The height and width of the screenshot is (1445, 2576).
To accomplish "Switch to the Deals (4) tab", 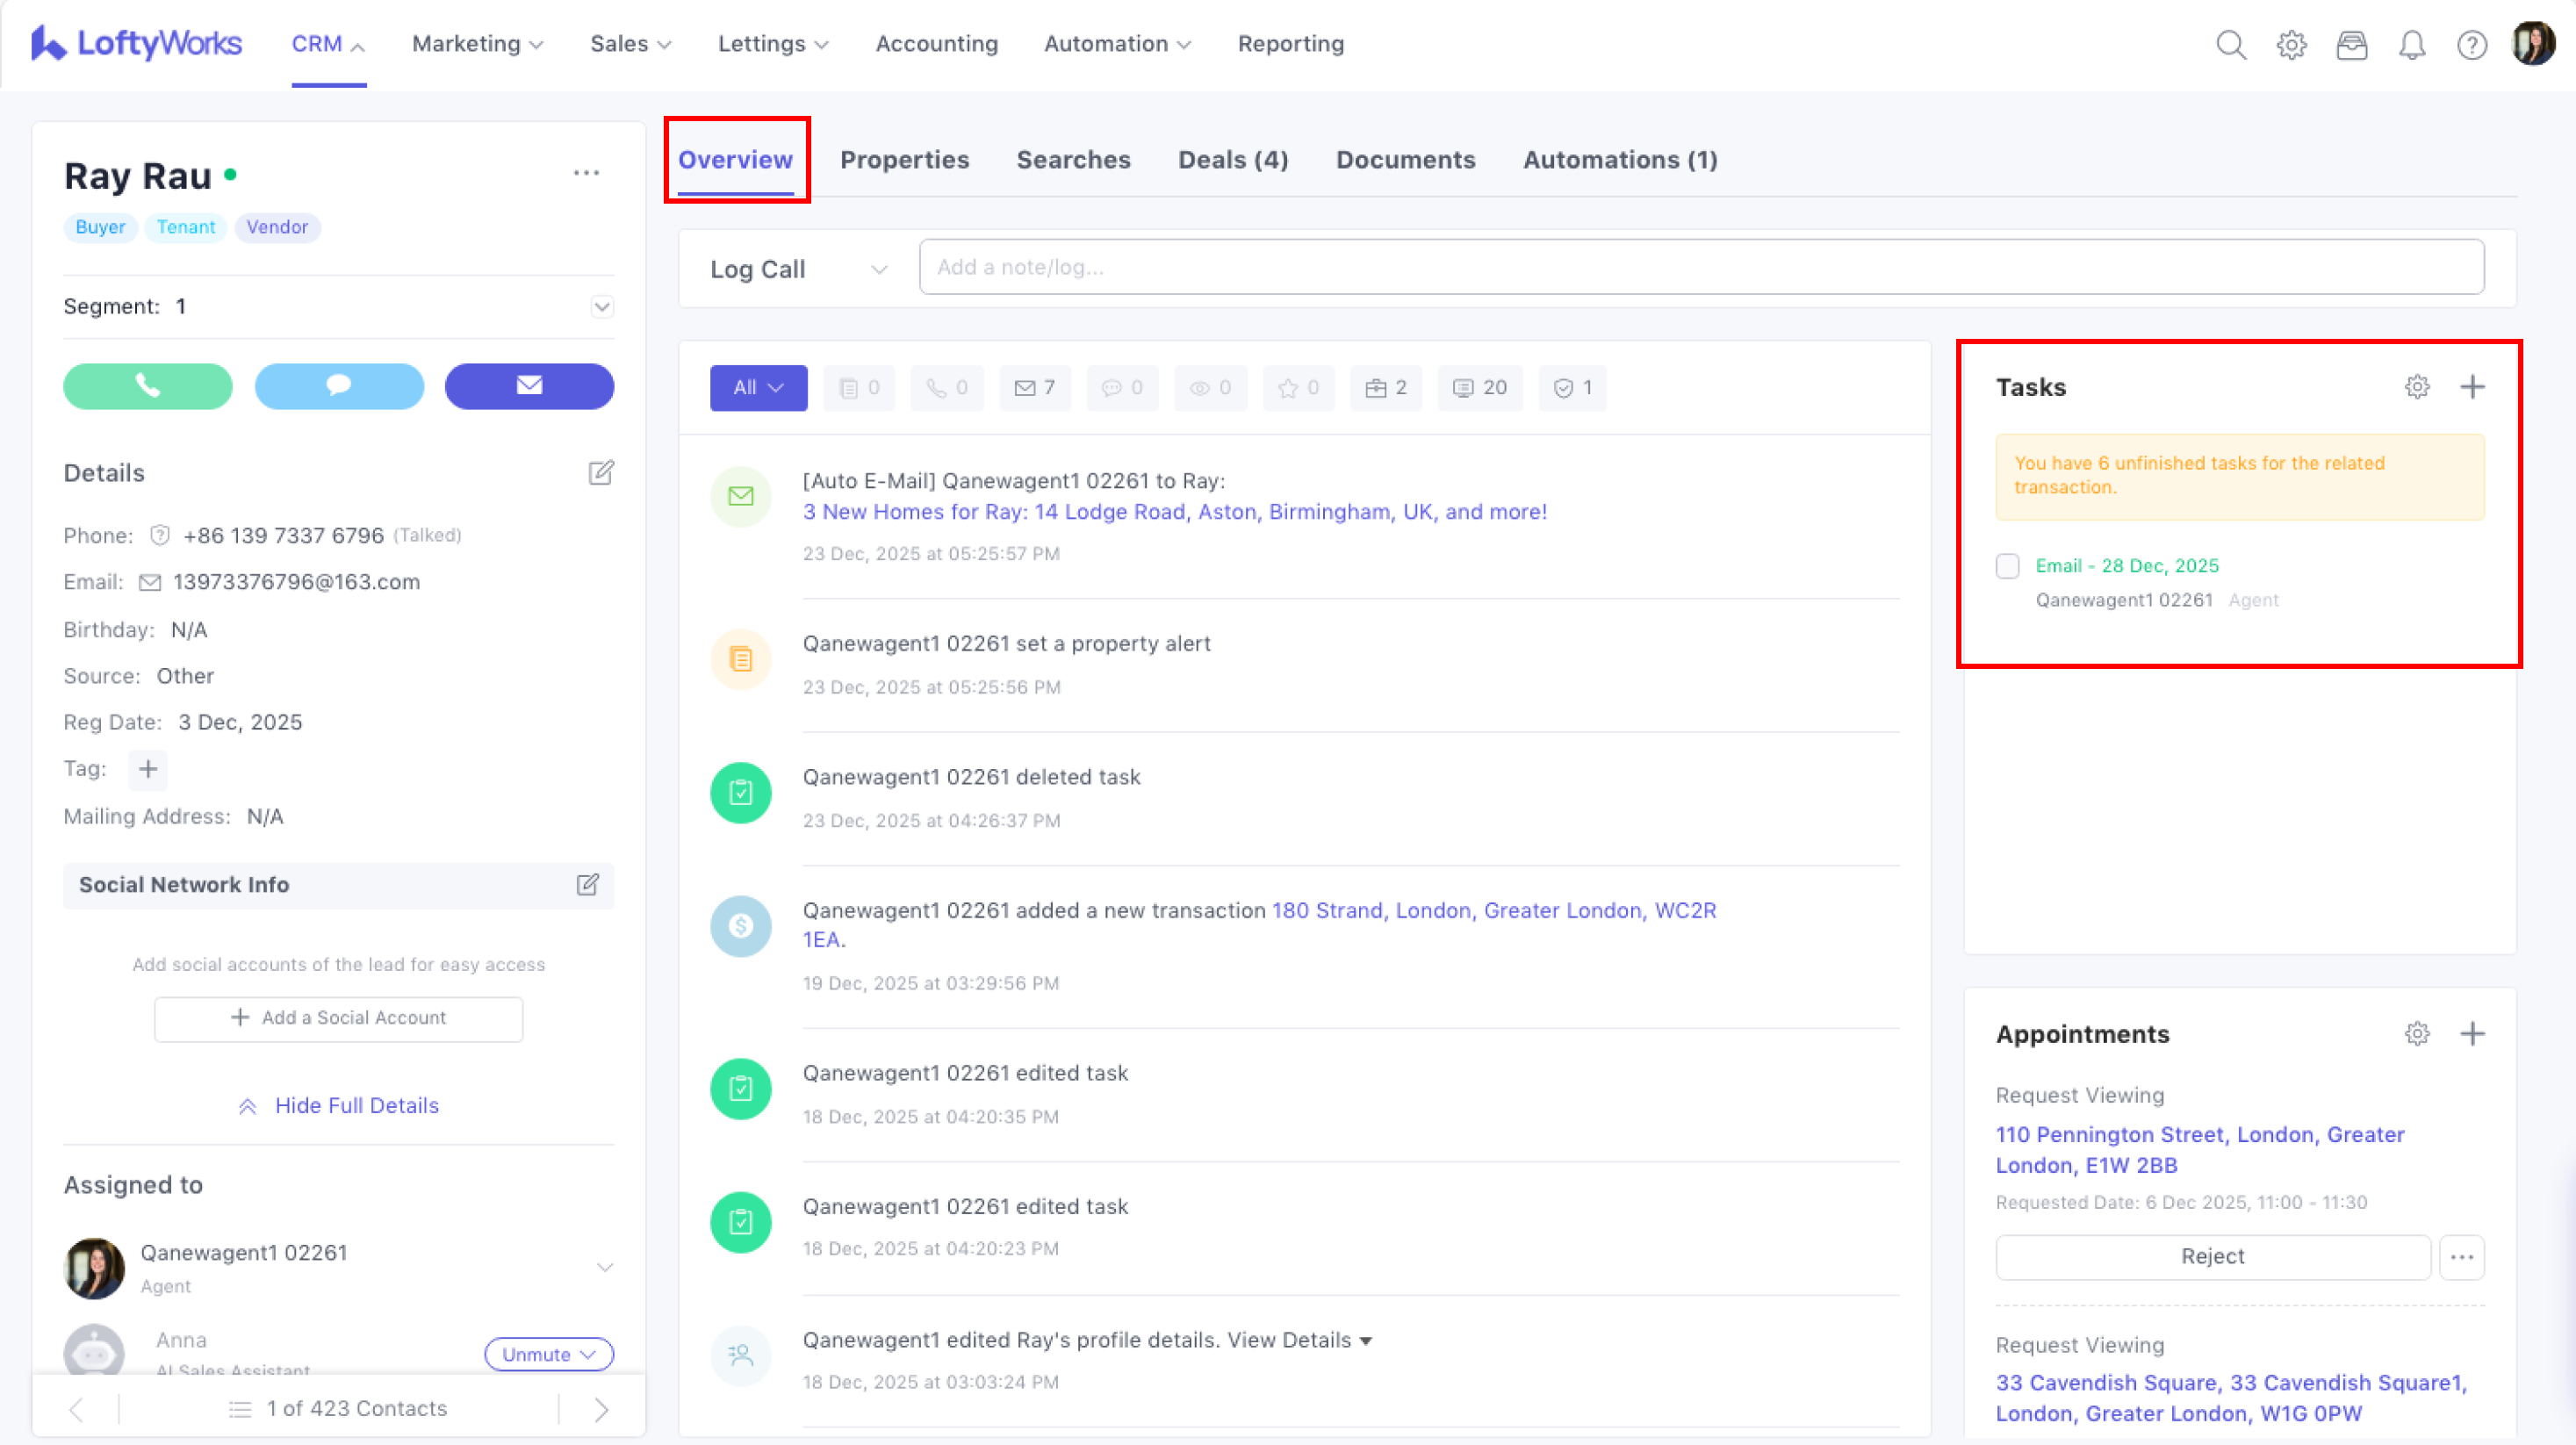I will click(1233, 160).
